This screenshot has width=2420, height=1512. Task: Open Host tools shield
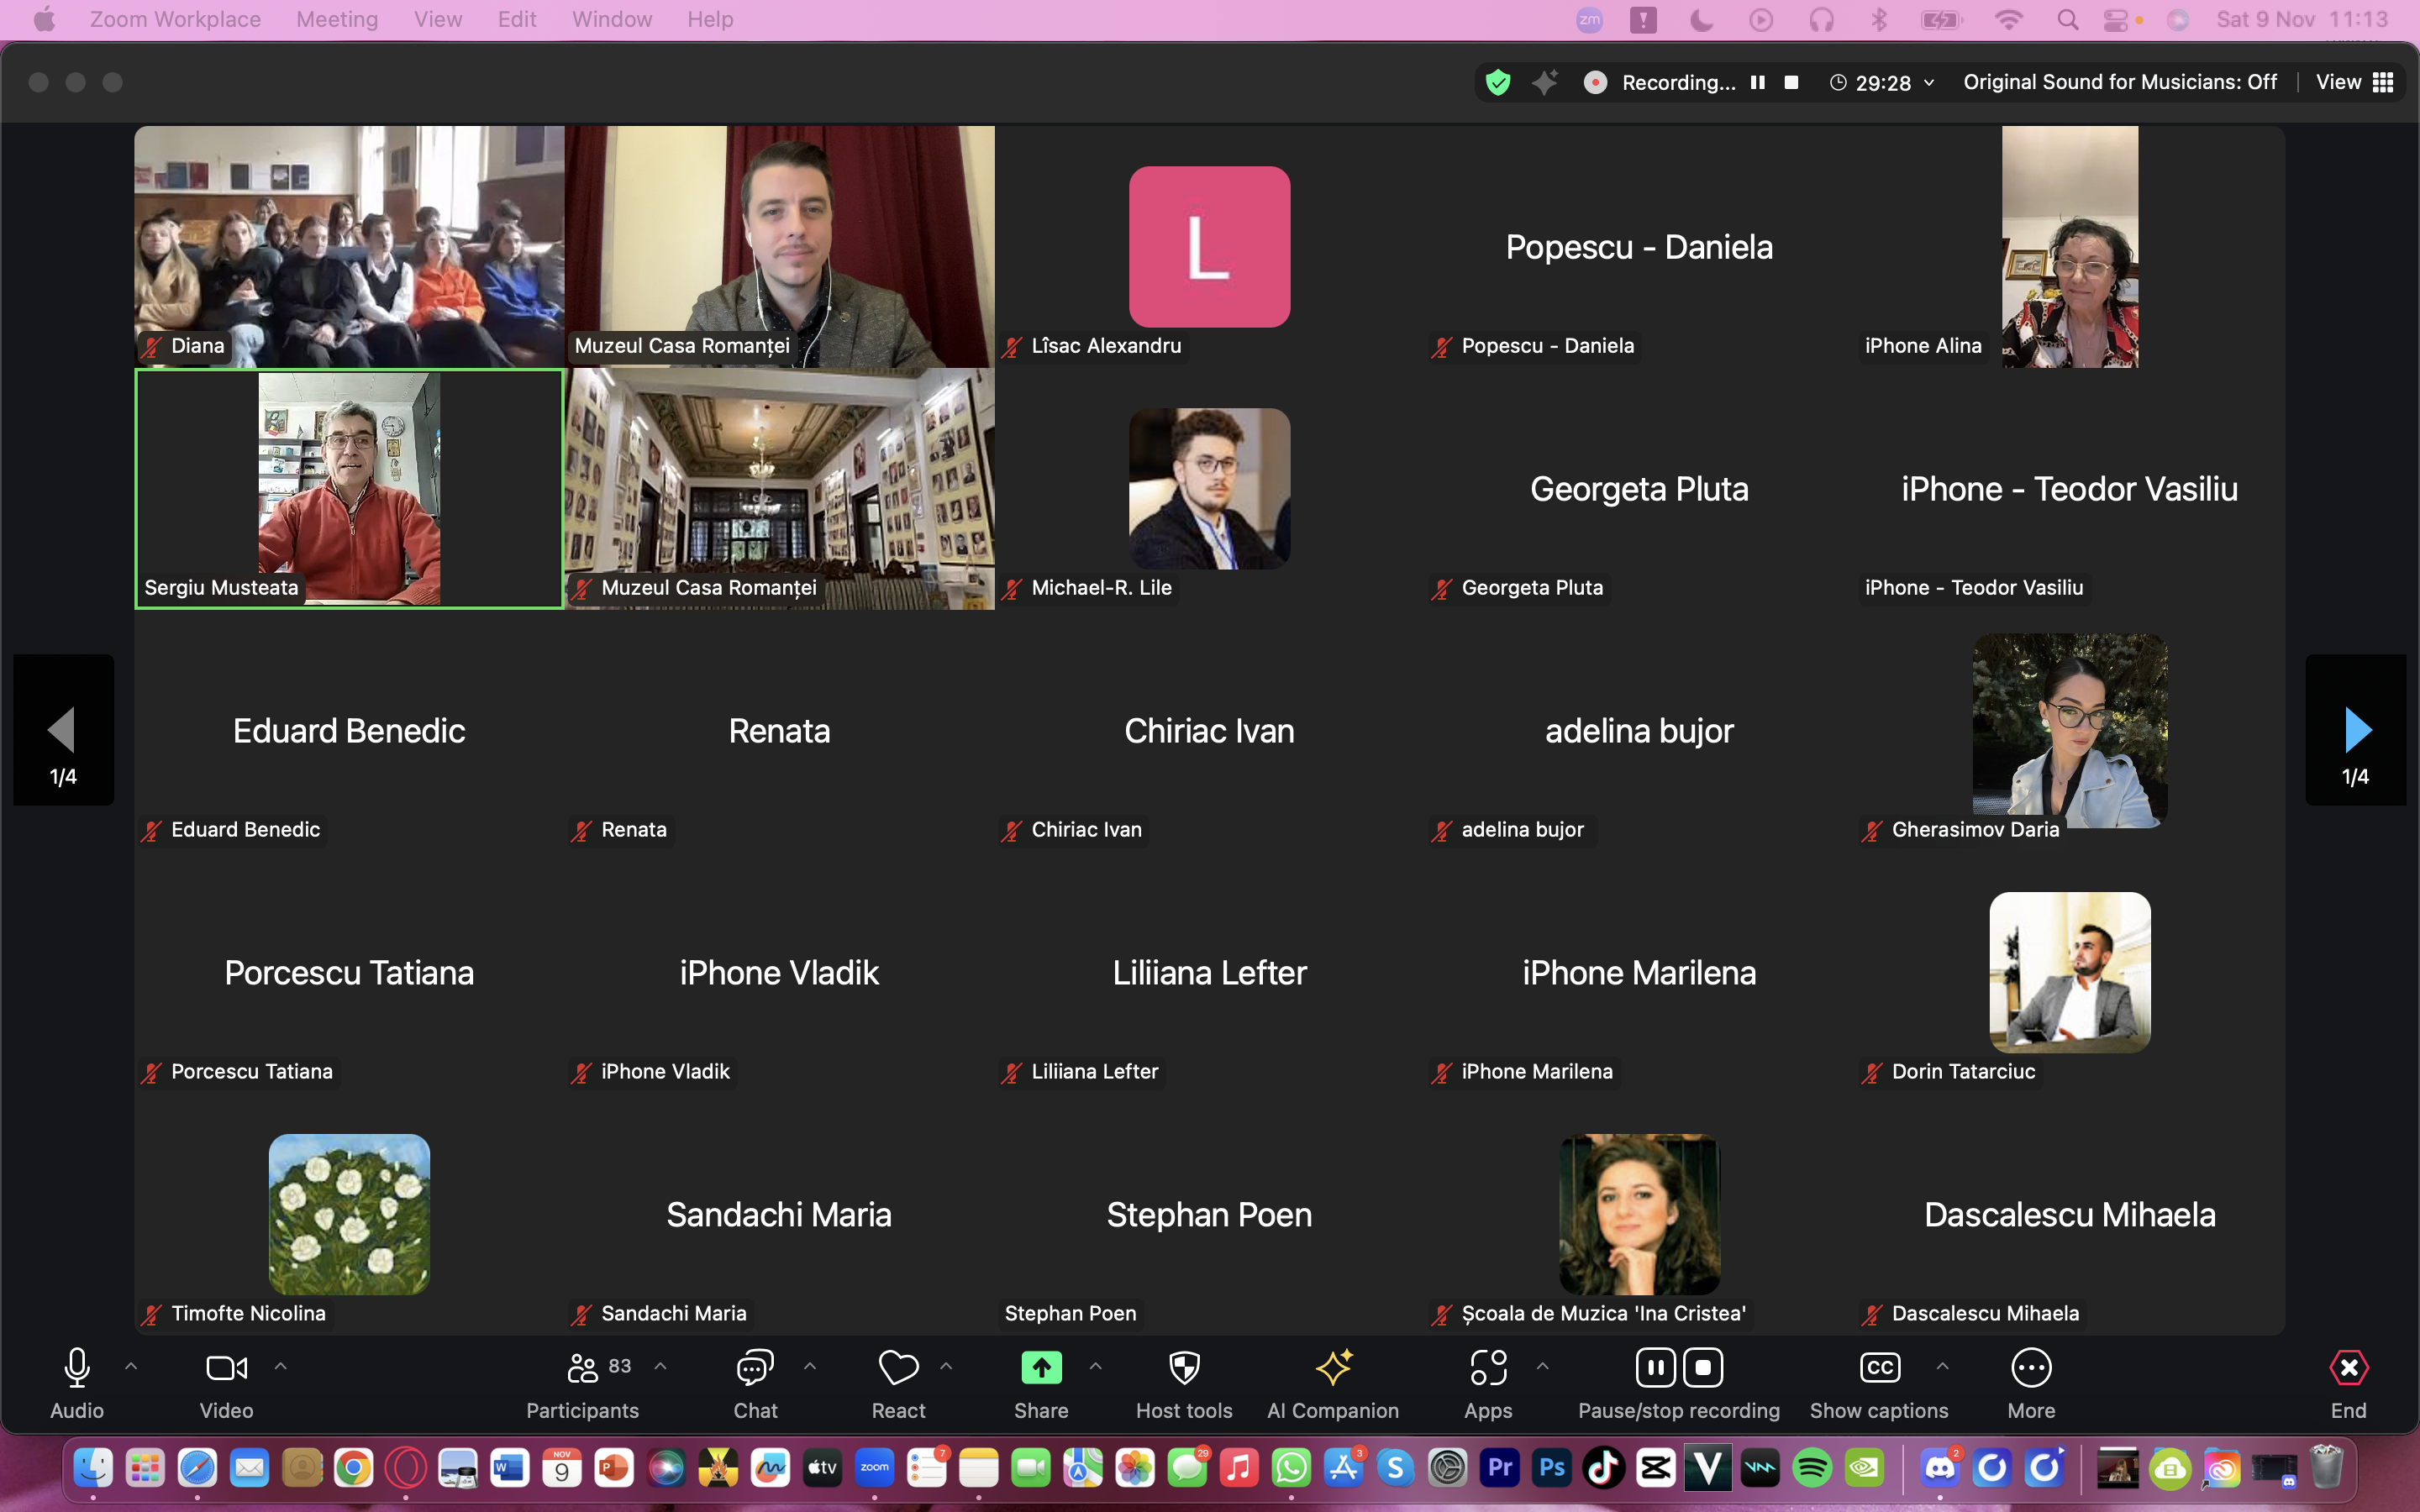click(x=1184, y=1368)
